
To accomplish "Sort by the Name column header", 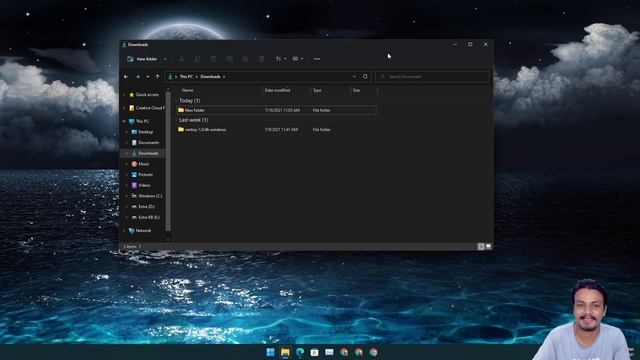I will 187,90.
